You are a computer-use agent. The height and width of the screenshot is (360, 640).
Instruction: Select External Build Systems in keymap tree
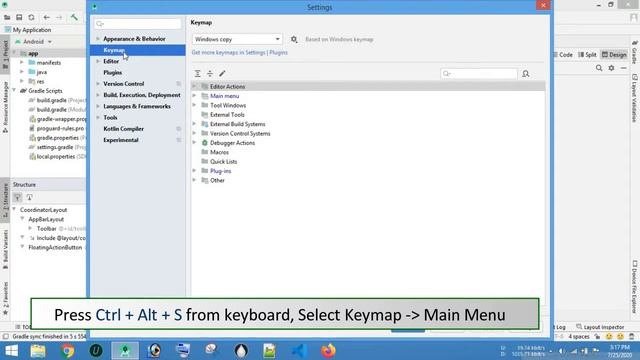pos(238,124)
